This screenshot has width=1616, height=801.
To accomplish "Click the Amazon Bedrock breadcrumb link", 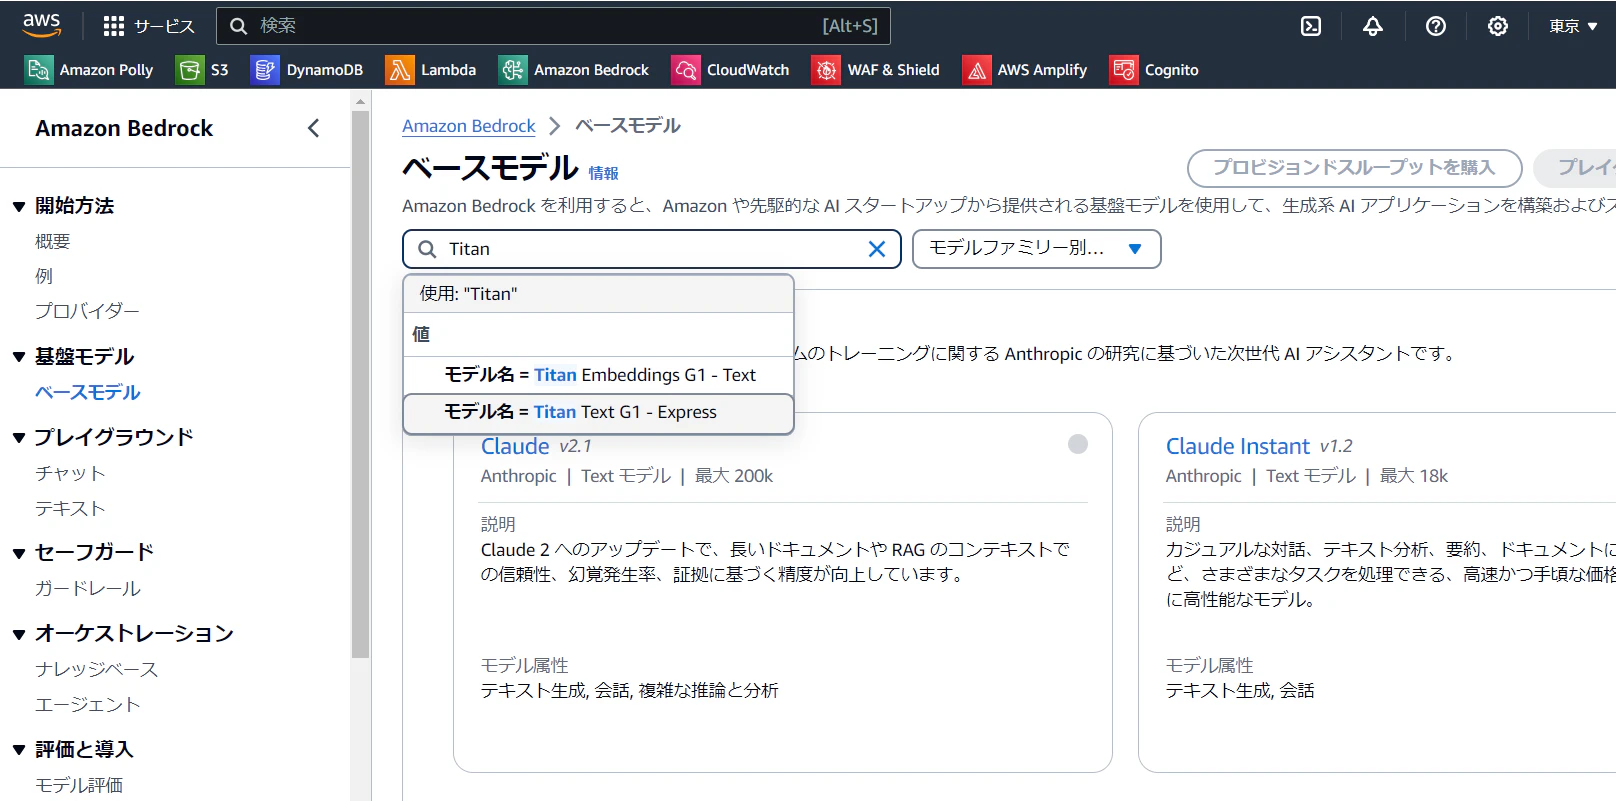I will (469, 126).
